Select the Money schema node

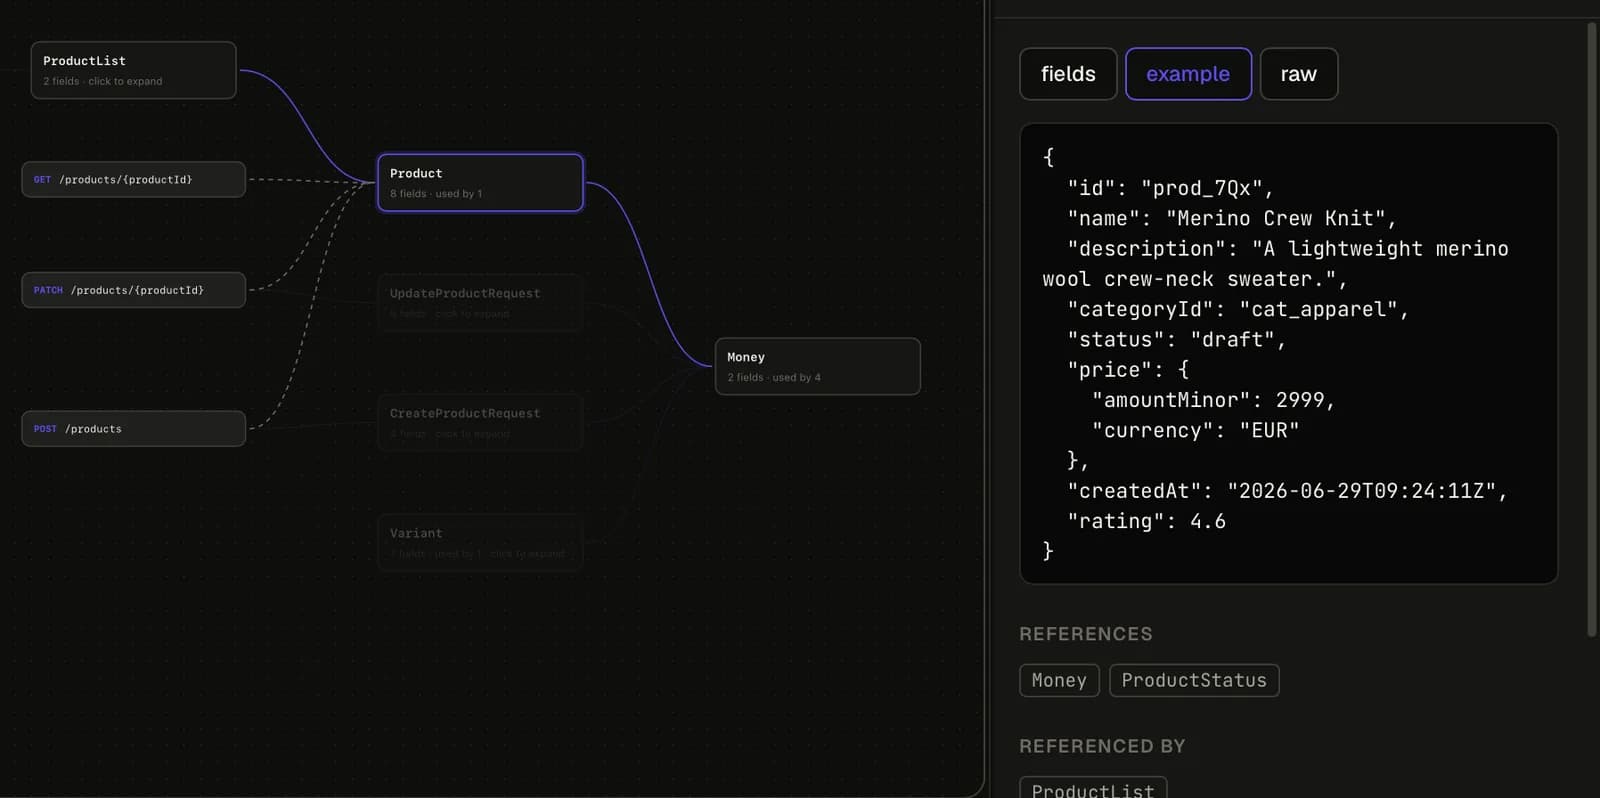(x=817, y=366)
